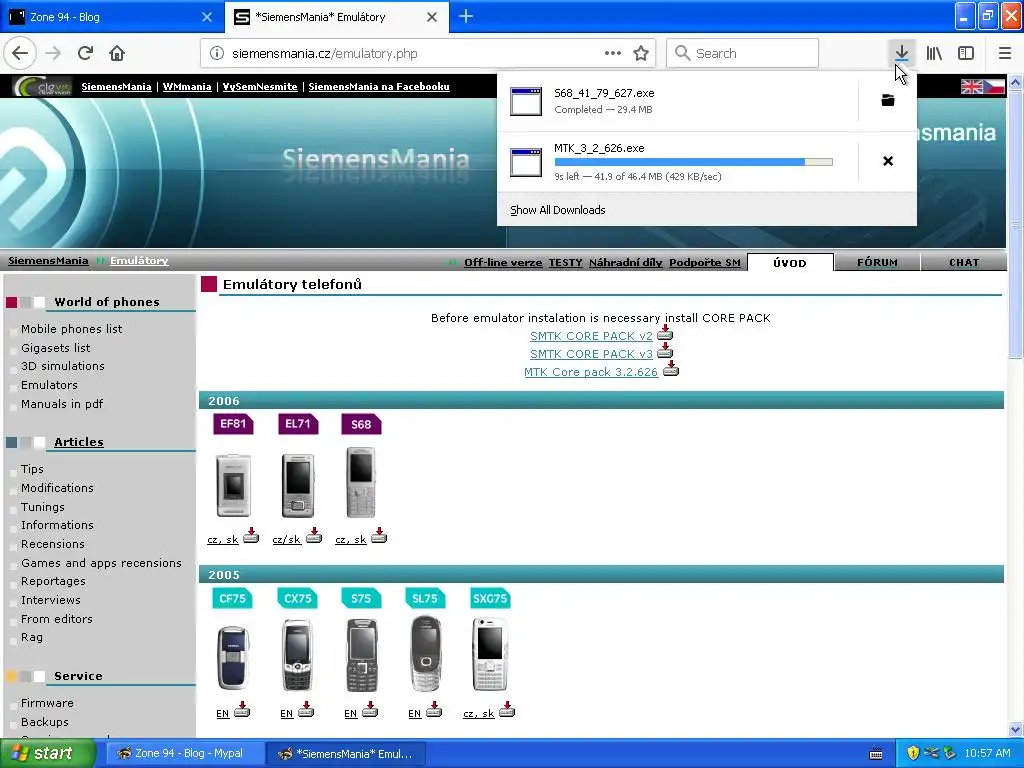Download icon under the SXG75 phone
1024x768 pixels.
pyautogui.click(x=507, y=709)
